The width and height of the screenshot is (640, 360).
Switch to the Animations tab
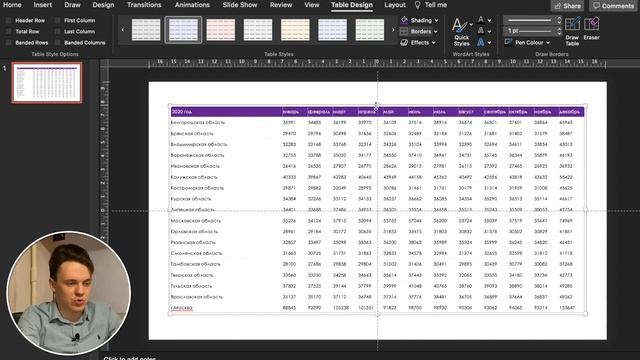pyautogui.click(x=192, y=5)
